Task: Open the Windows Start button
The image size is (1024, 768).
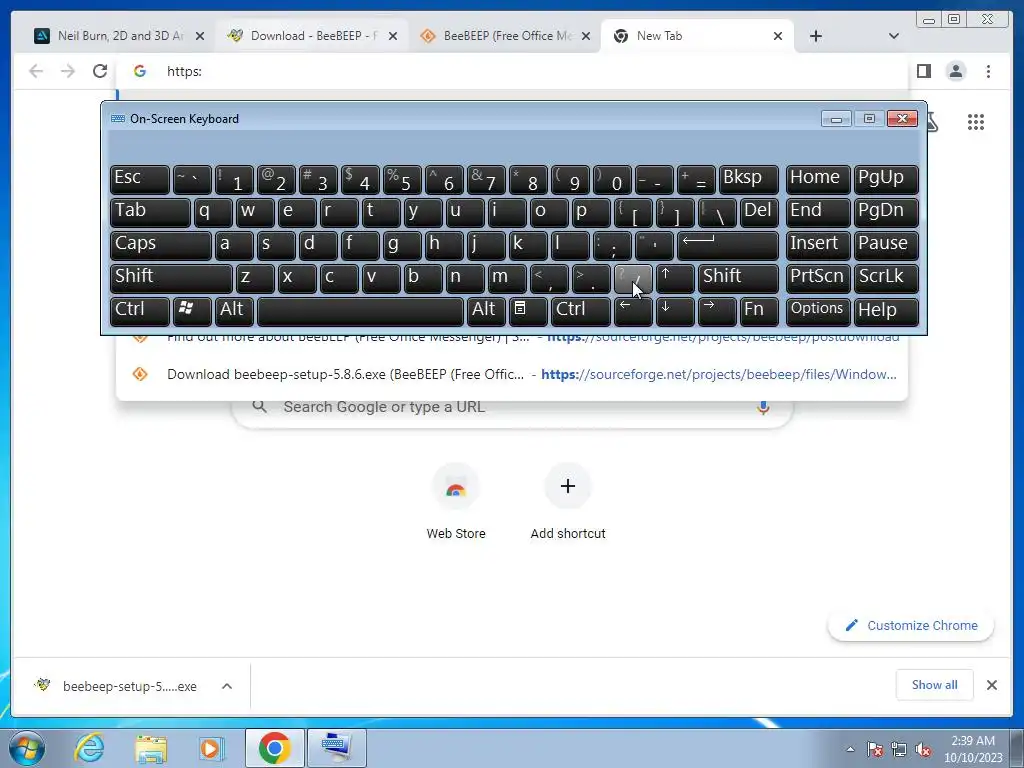Action: pyautogui.click(x=27, y=748)
